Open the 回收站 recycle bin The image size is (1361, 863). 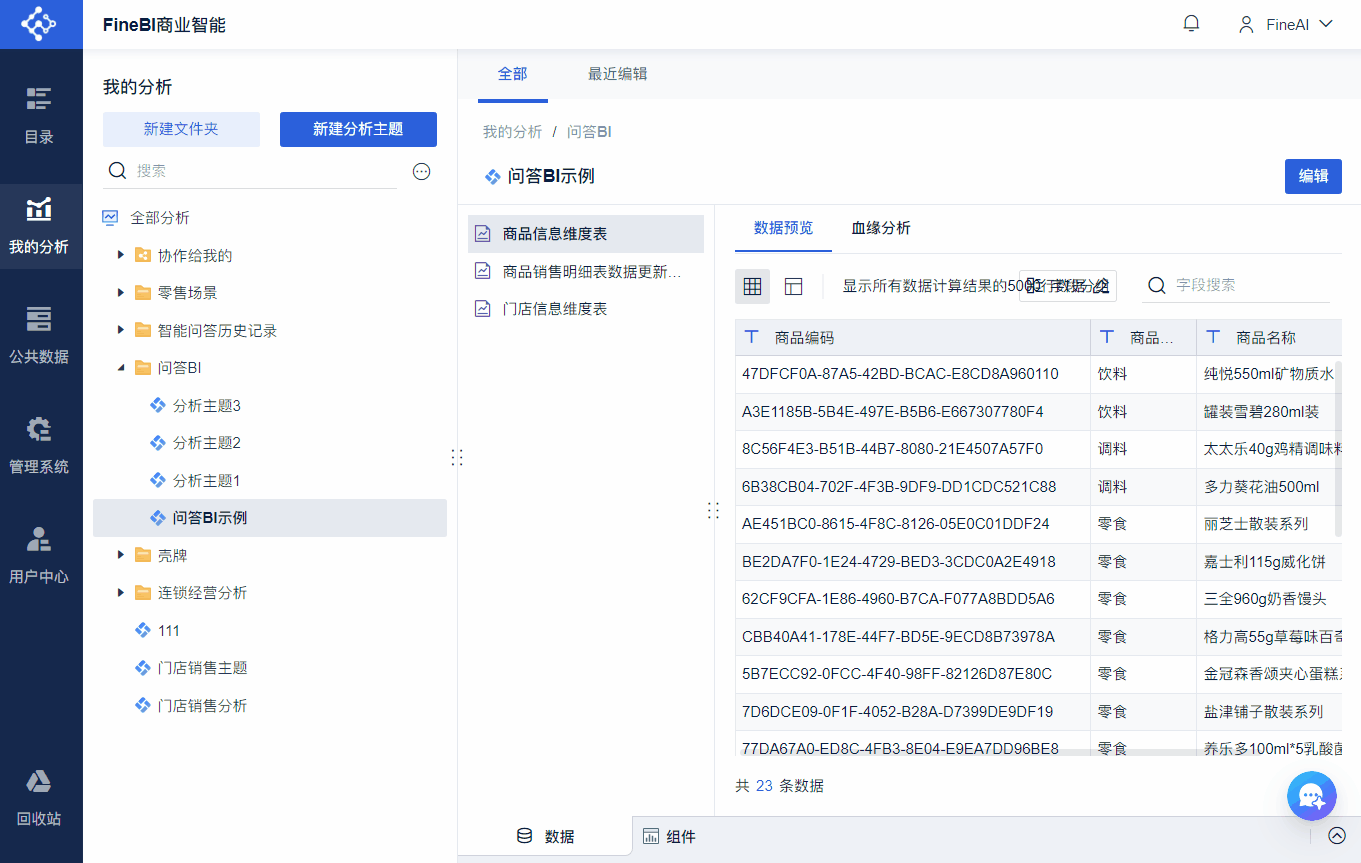pyautogui.click(x=39, y=798)
